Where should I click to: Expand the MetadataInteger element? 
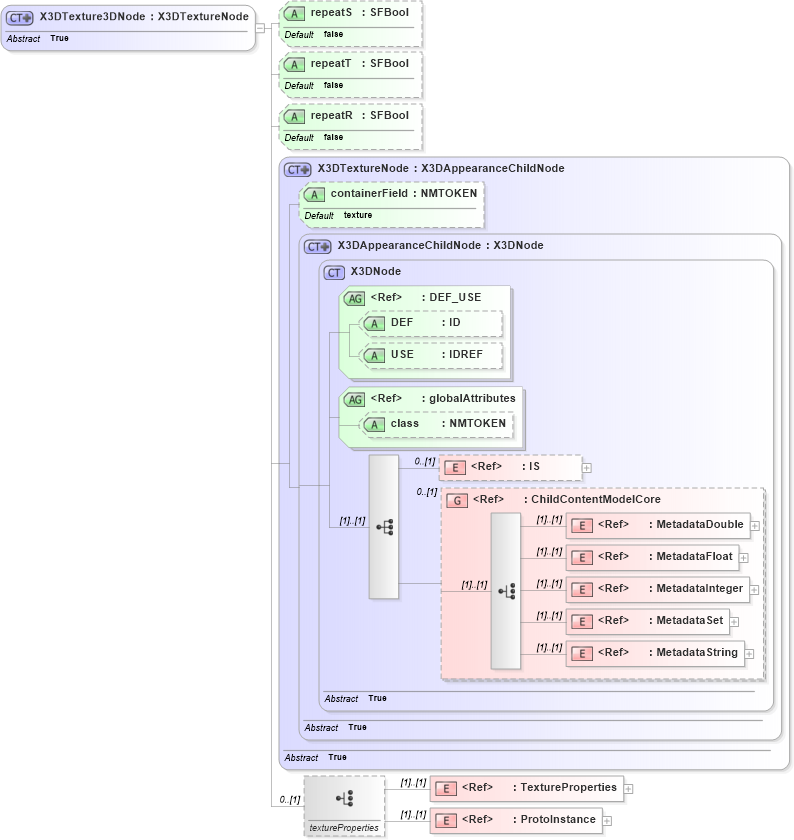point(754,590)
